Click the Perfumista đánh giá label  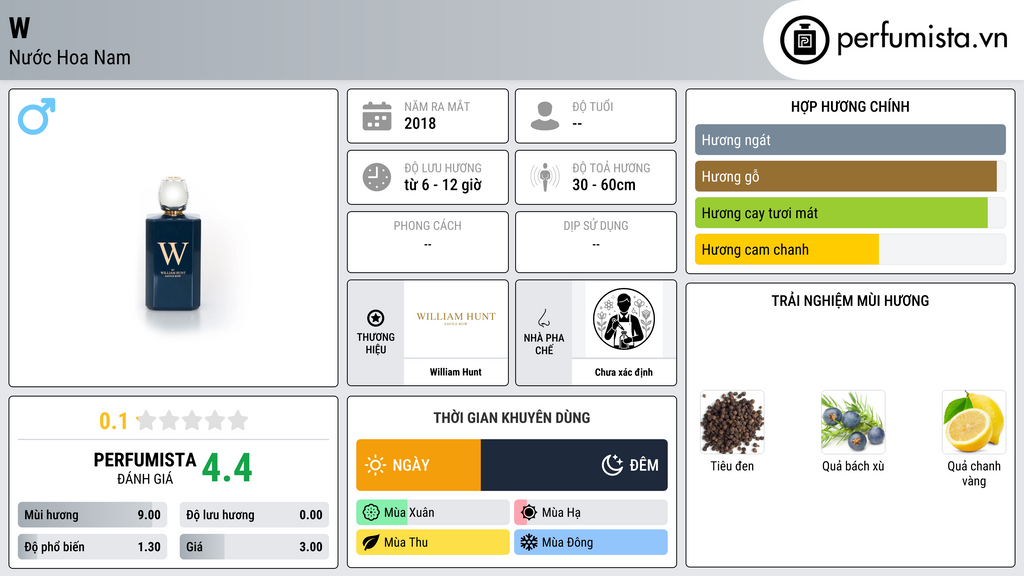pos(145,468)
